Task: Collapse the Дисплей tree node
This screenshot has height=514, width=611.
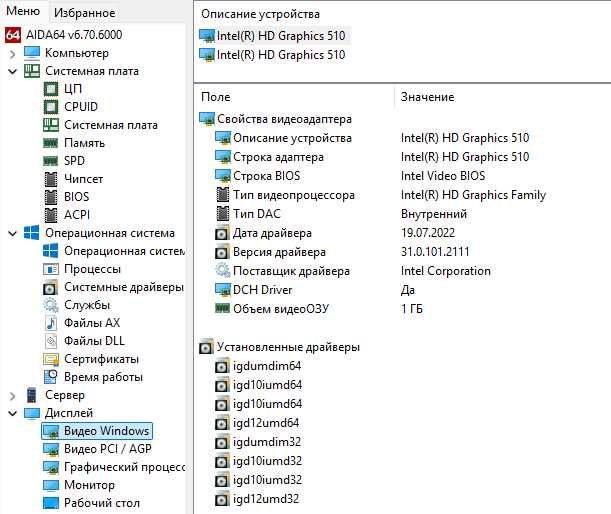Action: pyautogui.click(x=12, y=413)
